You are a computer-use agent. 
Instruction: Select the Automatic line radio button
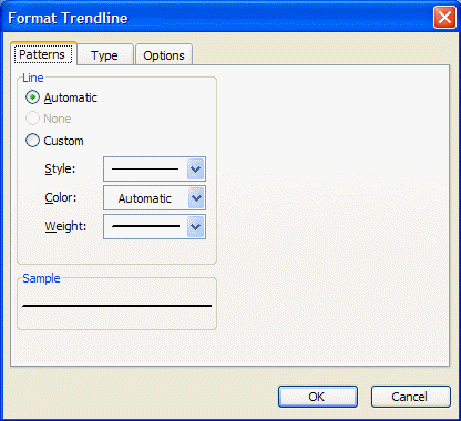(32, 98)
